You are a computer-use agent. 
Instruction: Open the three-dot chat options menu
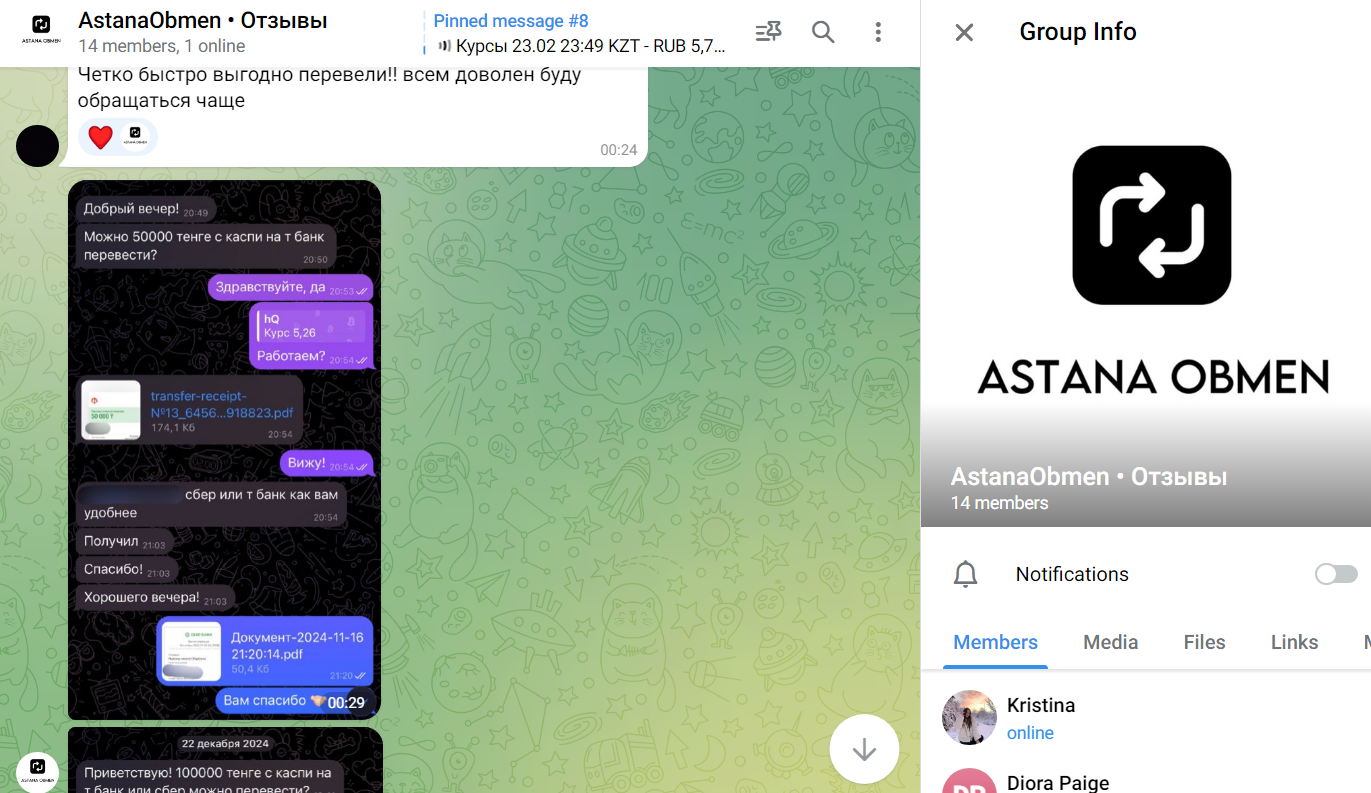(878, 32)
